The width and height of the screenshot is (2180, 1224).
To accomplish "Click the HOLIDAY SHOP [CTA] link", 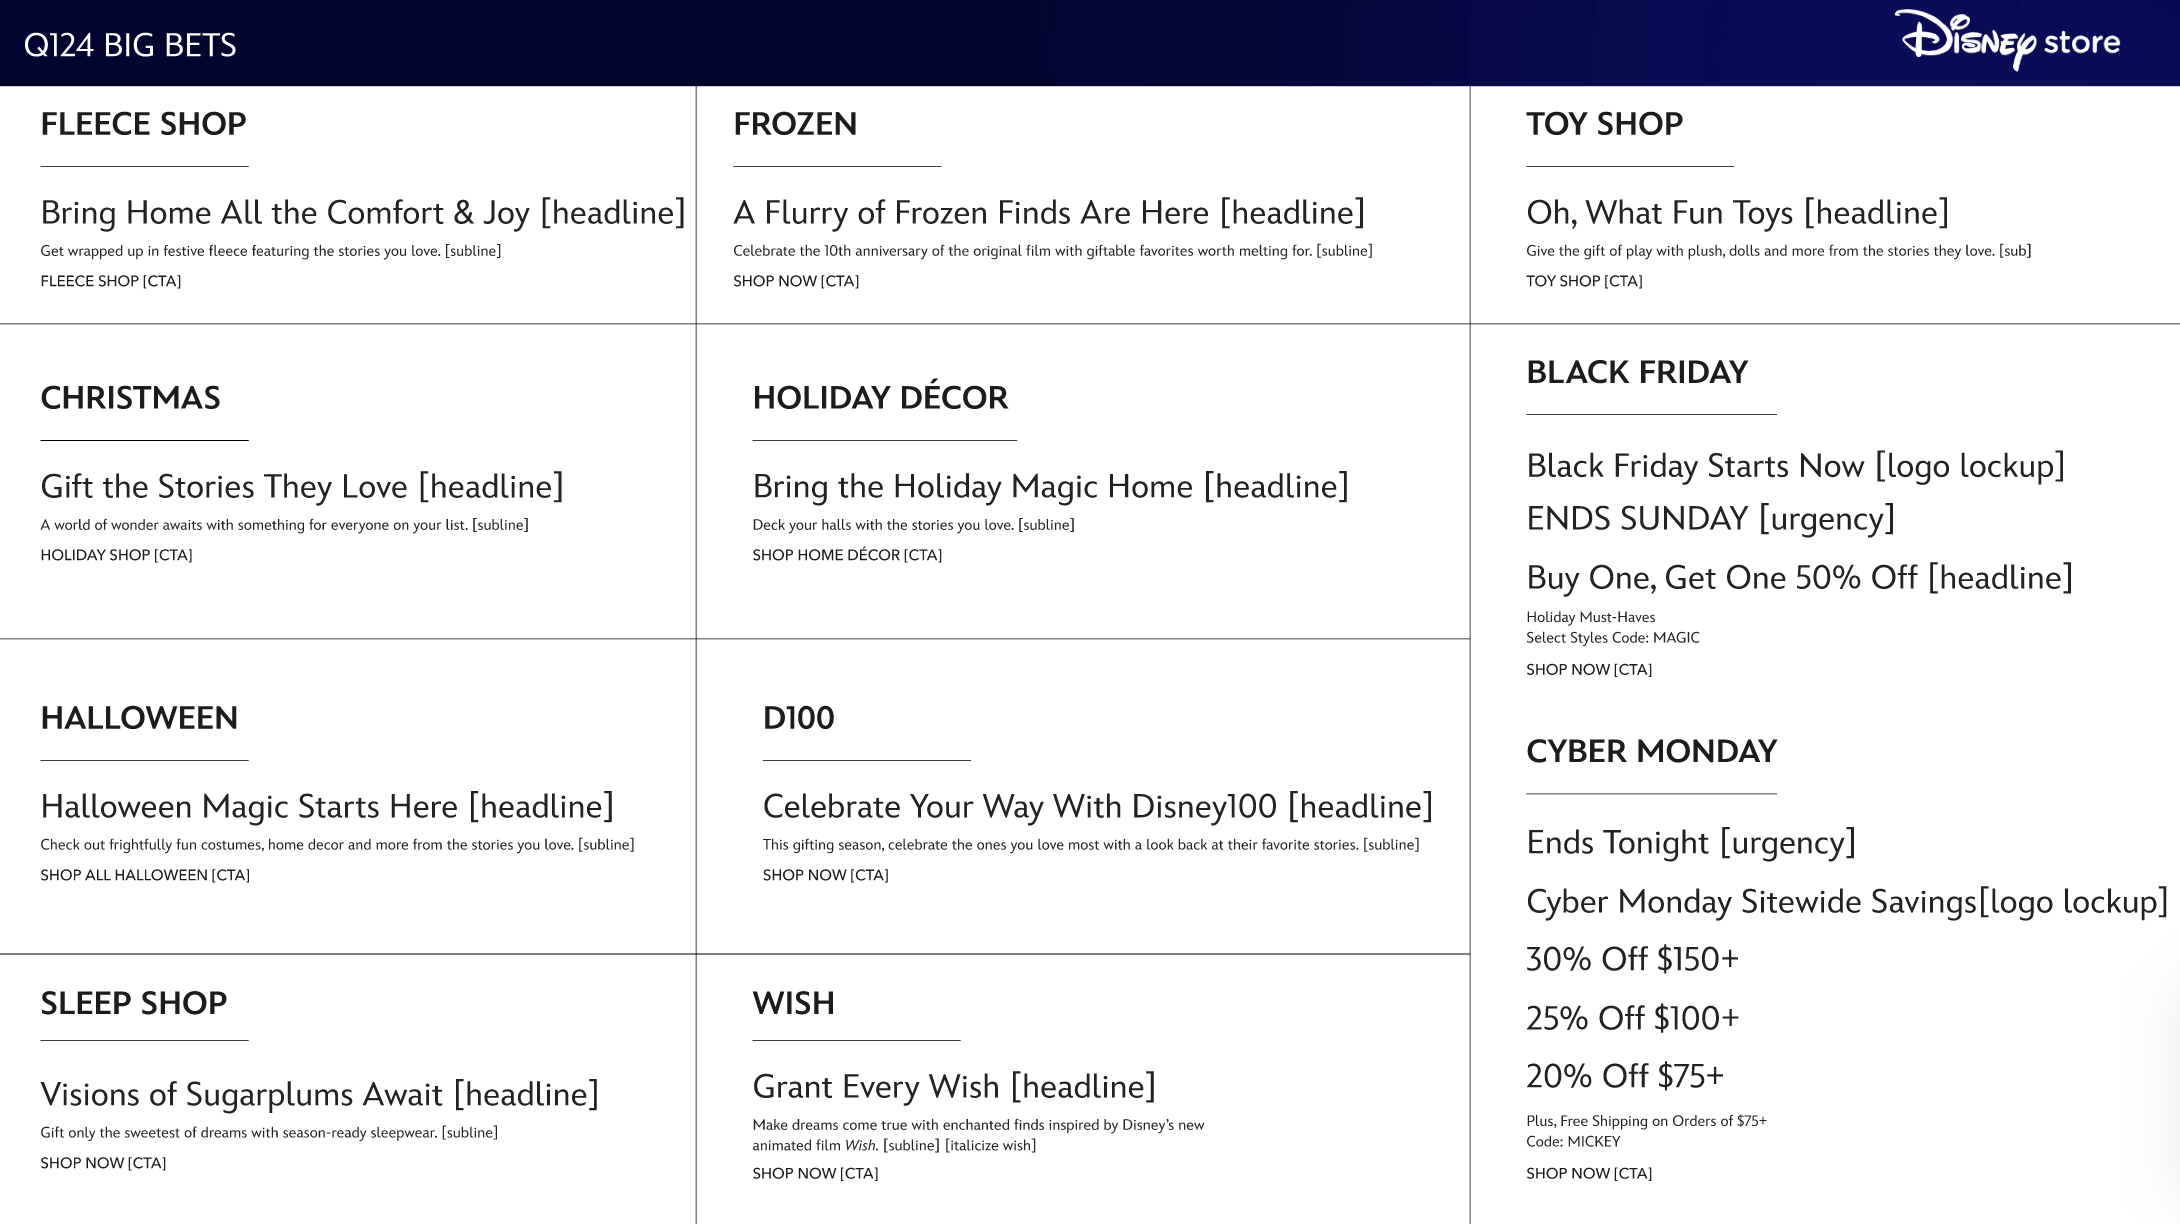I will (116, 555).
